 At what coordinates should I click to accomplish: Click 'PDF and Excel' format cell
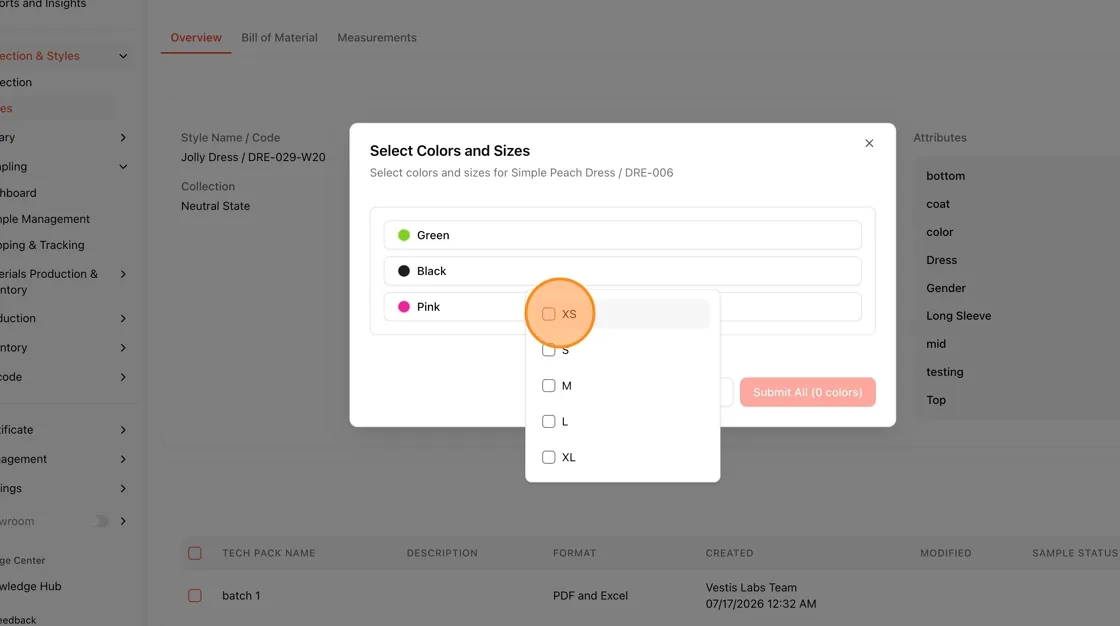pos(590,595)
